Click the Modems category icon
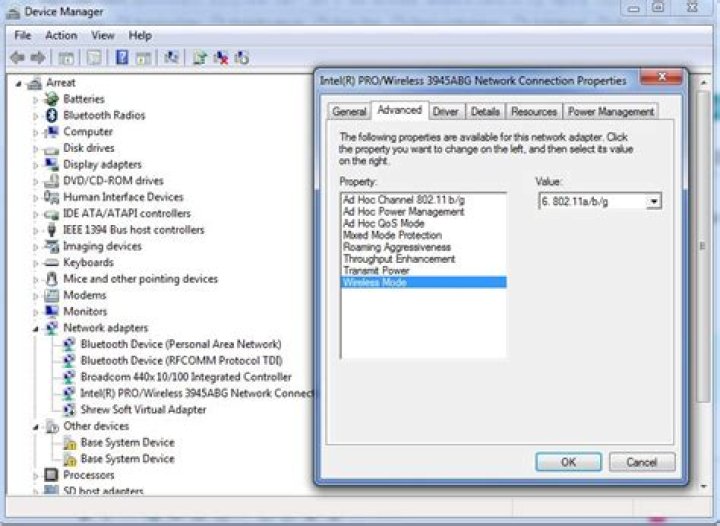 pyautogui.click(x=51, y=296)
